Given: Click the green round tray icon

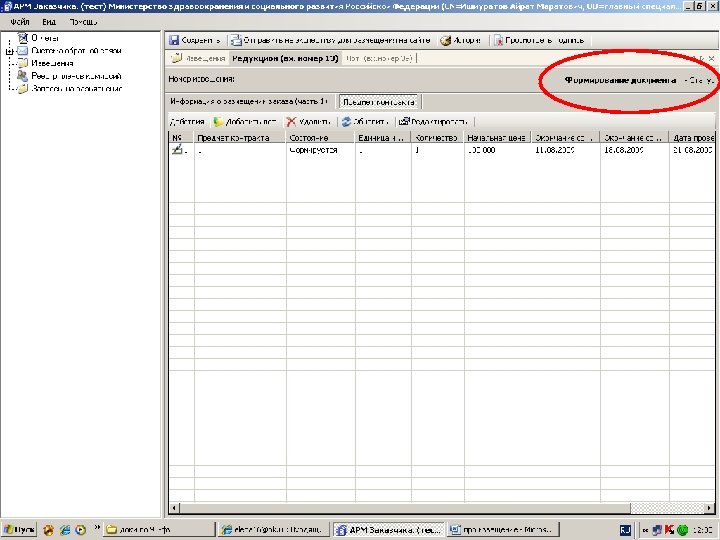Looking at the screenshot, I should point(682,530).
